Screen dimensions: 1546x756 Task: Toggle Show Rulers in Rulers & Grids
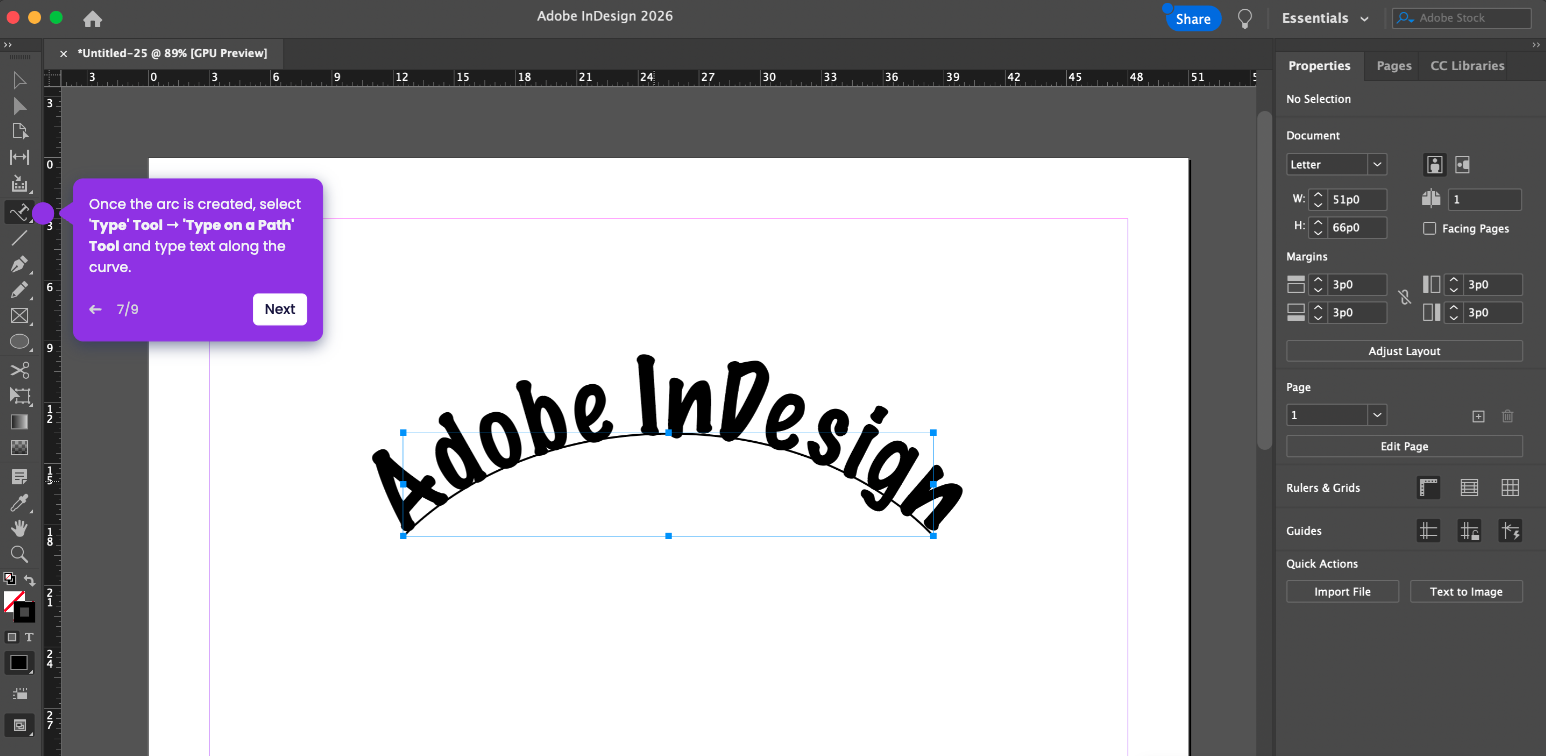[1428, 488]
